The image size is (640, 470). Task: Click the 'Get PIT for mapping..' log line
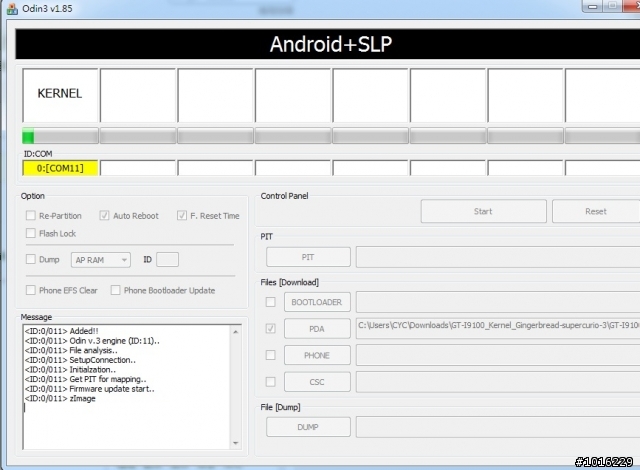85,379
